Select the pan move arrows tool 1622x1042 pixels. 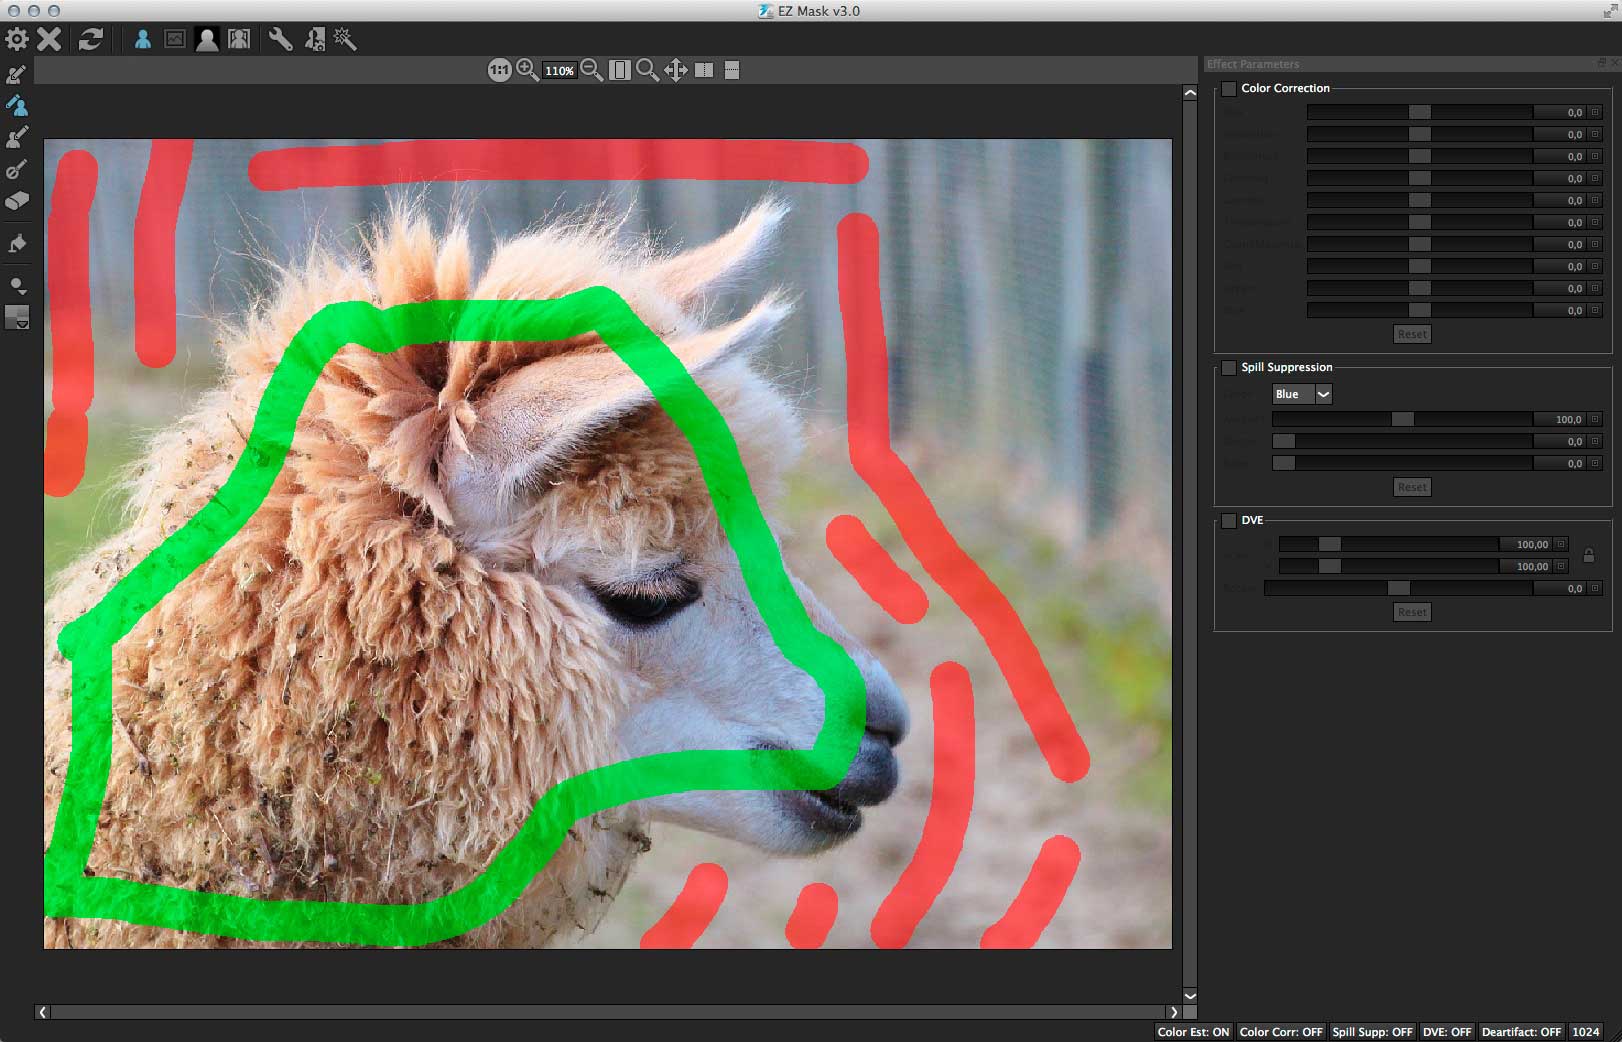[675, 70]
